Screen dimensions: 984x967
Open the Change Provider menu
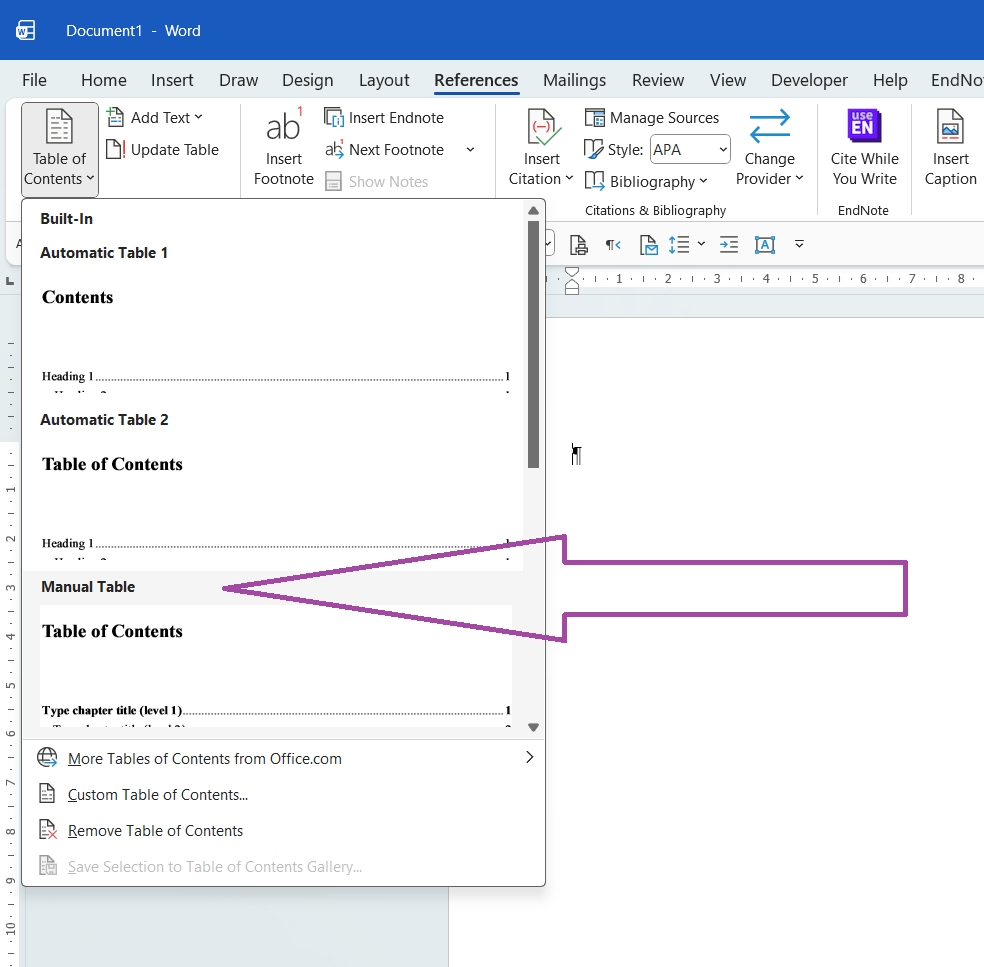[769, 149]
